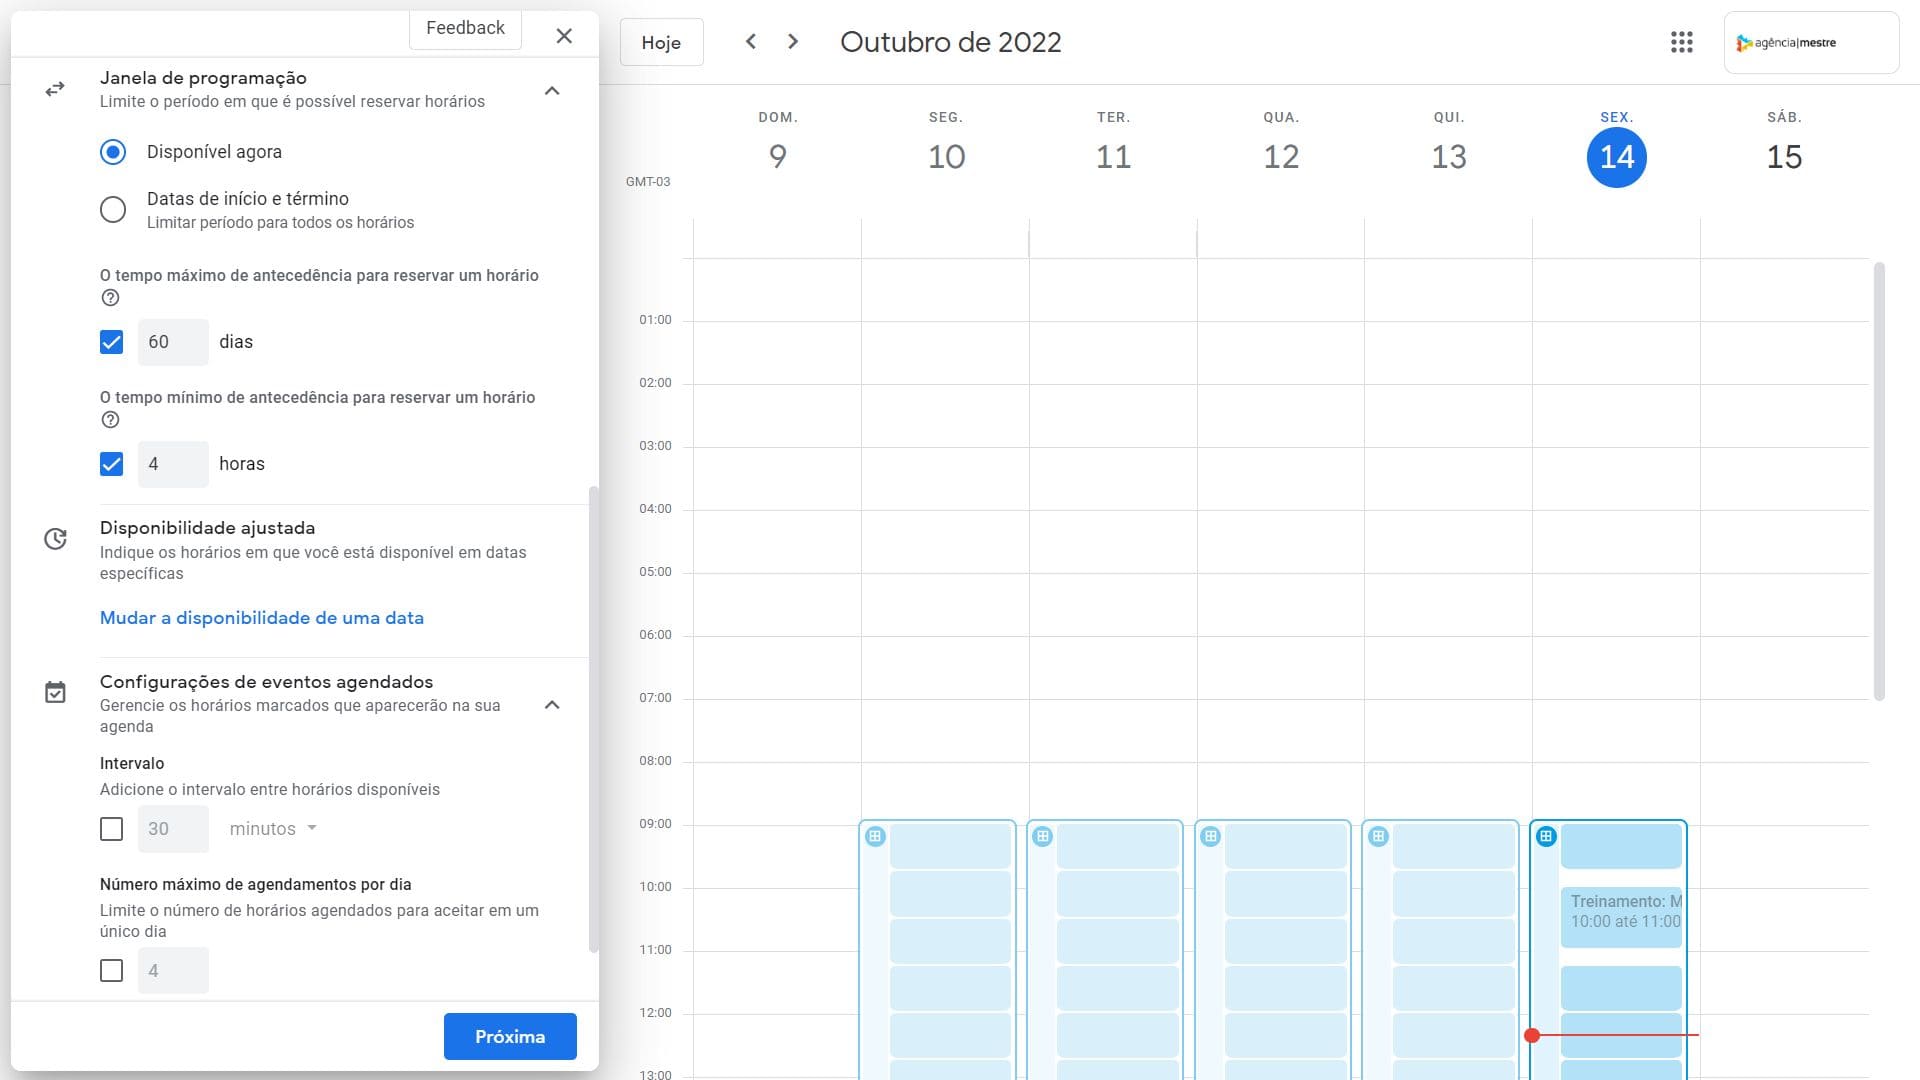Go to previous week arrow
The height and width of the screenshot is (1080, 1920).
pos(751,42)
